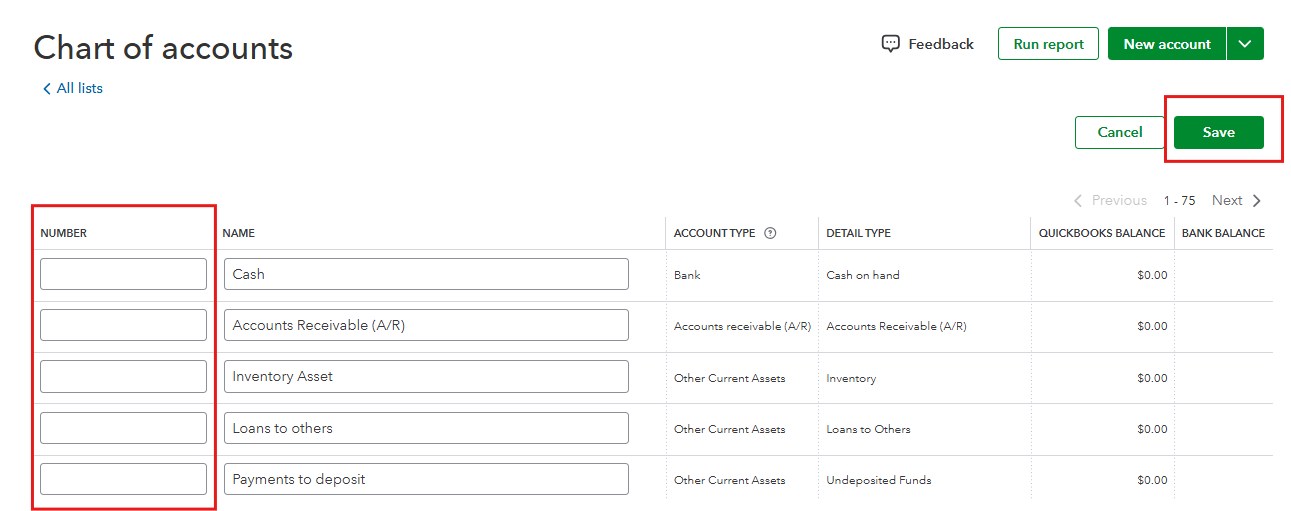1291x511 pixels.
Task: Click number input for Loans to others
Action: pos(123,428)
